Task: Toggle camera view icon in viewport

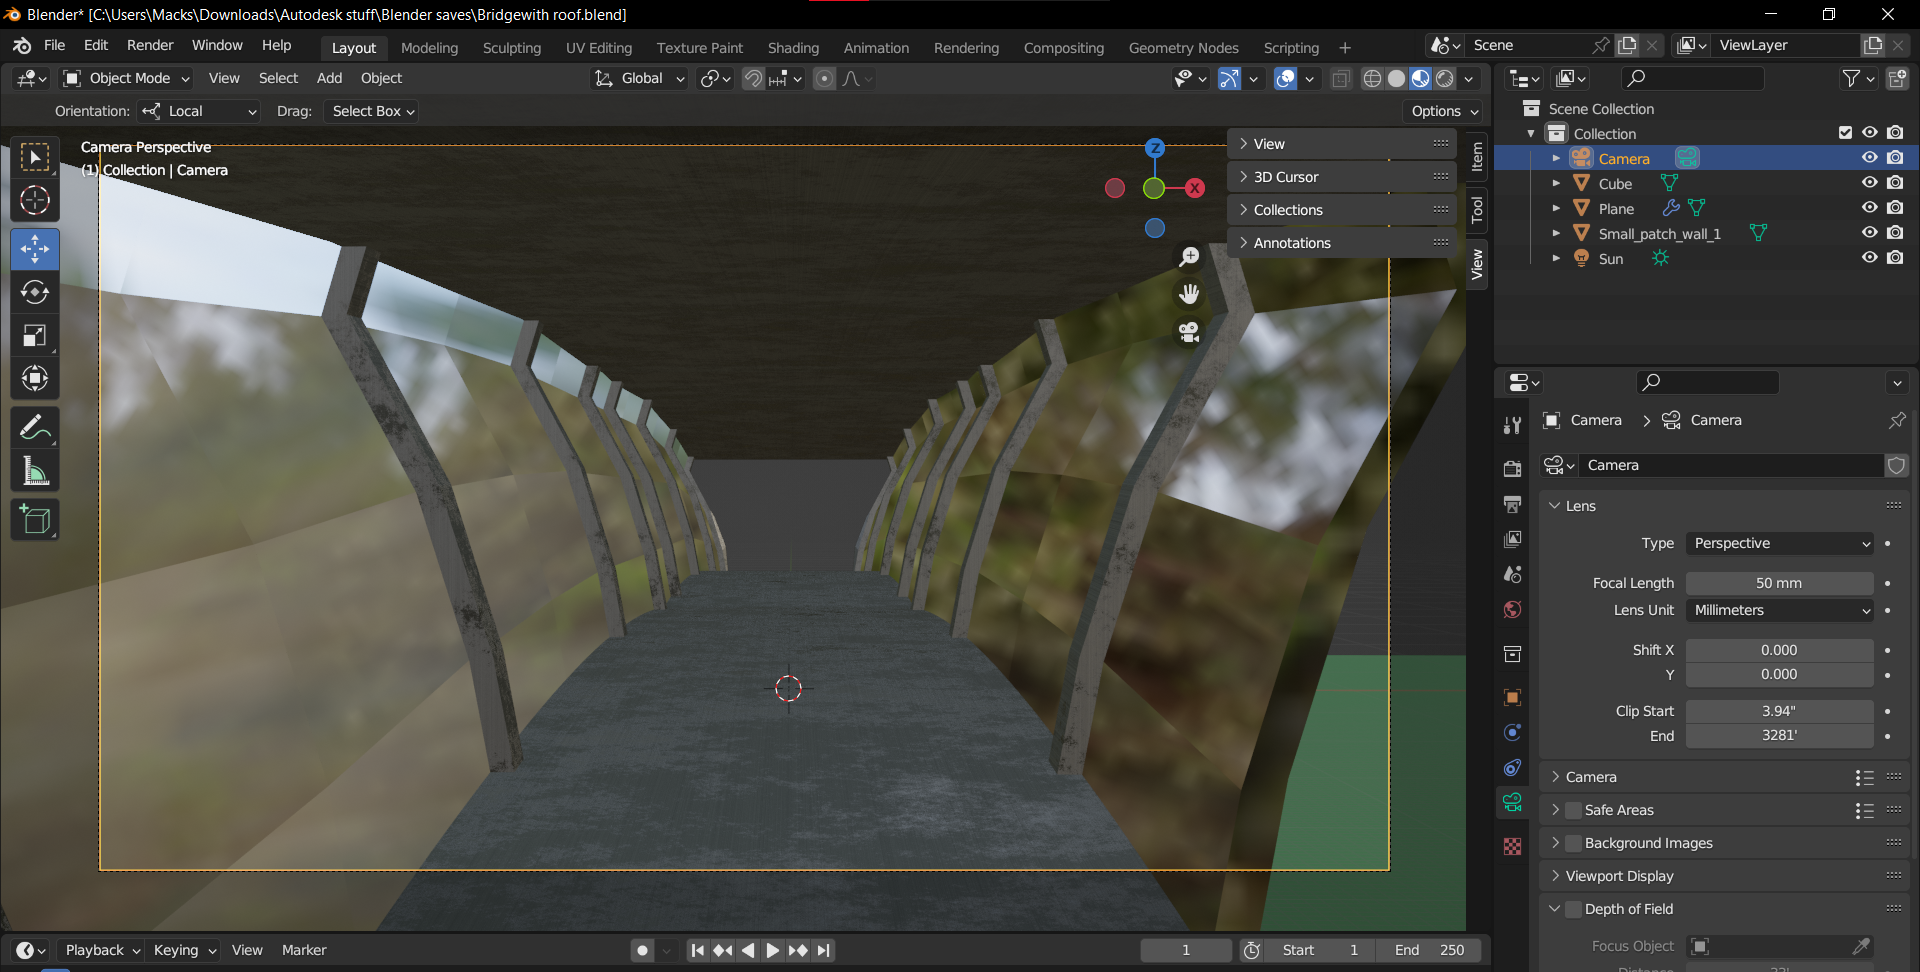Action: coord(1189,332)
